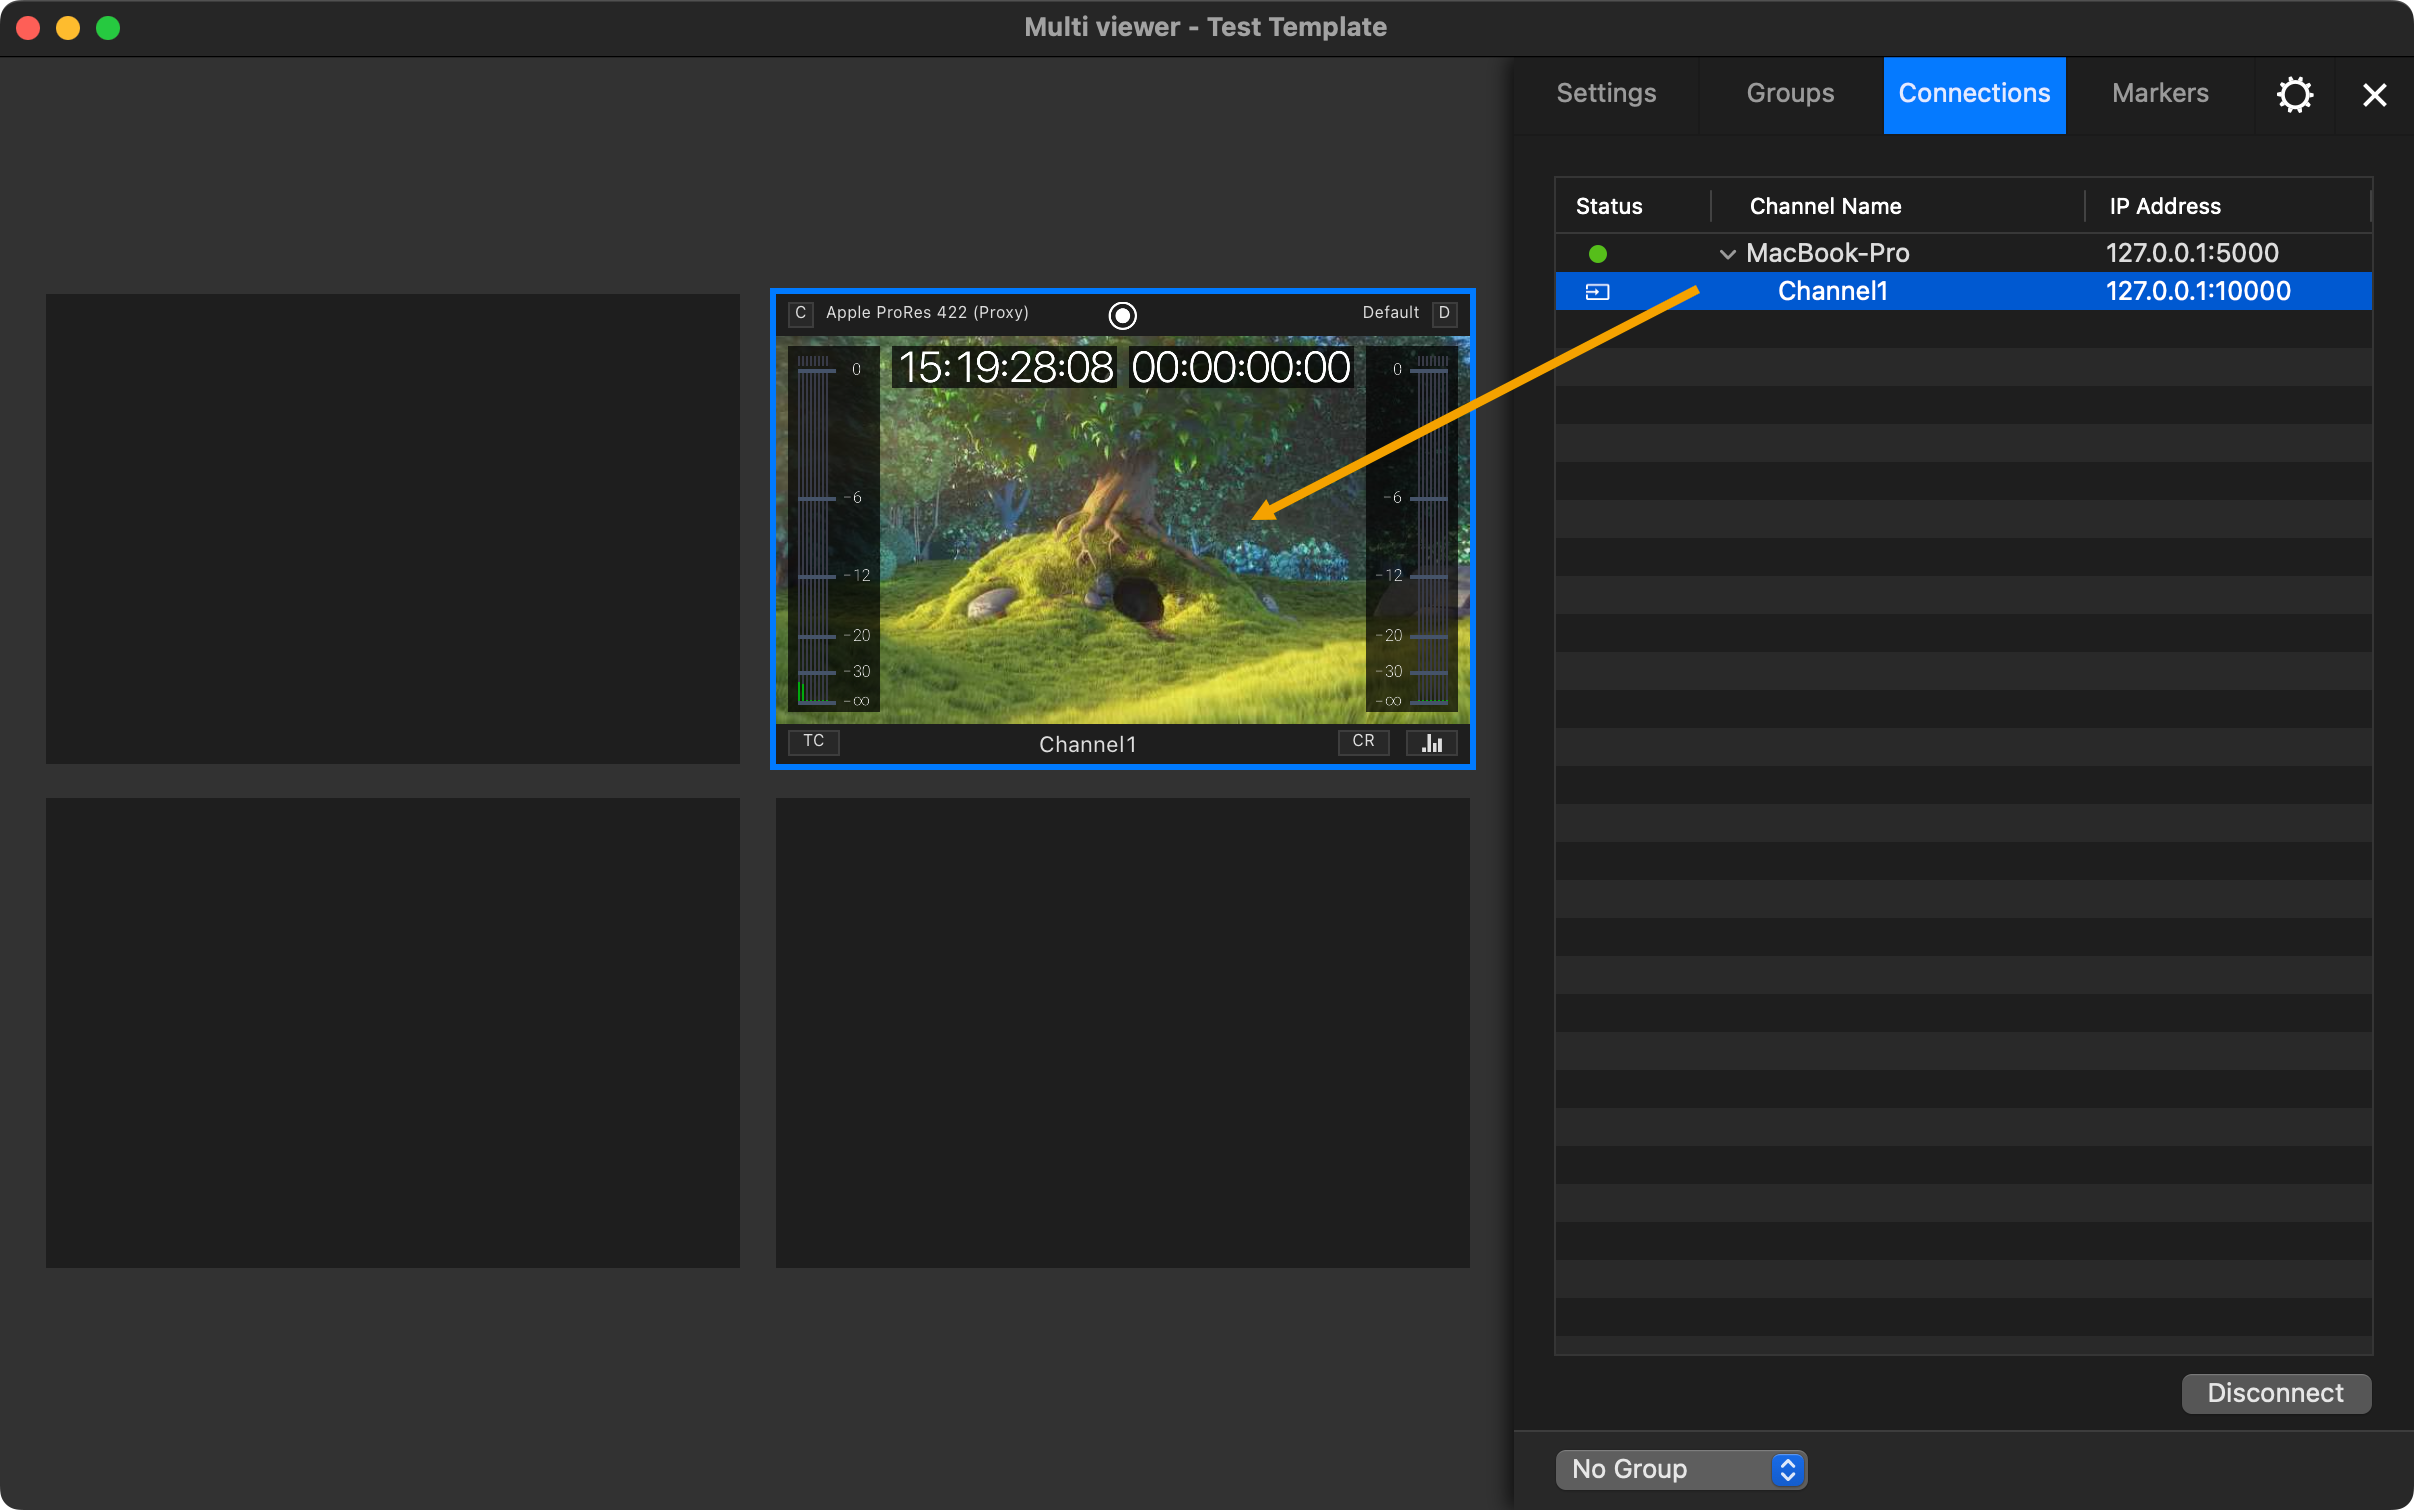The height and width of the screenshot is (1510, 2414).
Task: Click the Channel1 input status icon
Action: [1597, 292]
